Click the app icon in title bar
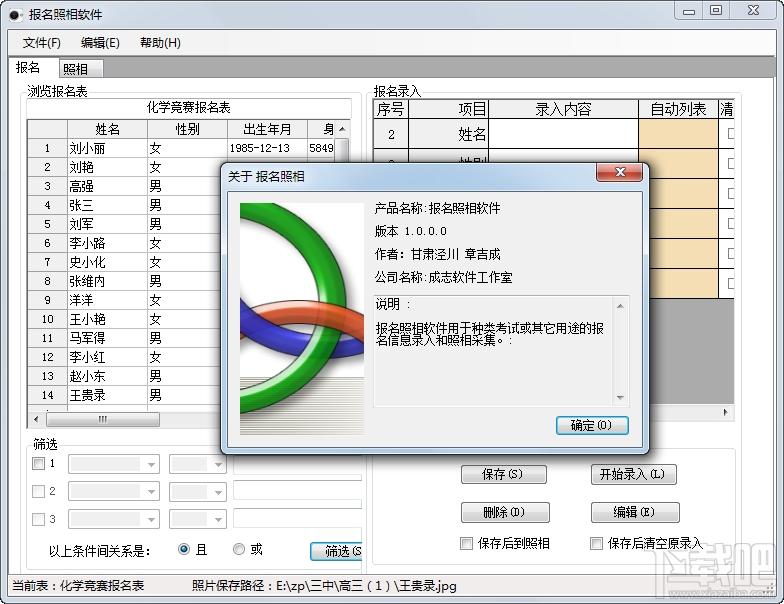Image resolution: width=784 pixels, height=604 pixels. tap(16, 15)
